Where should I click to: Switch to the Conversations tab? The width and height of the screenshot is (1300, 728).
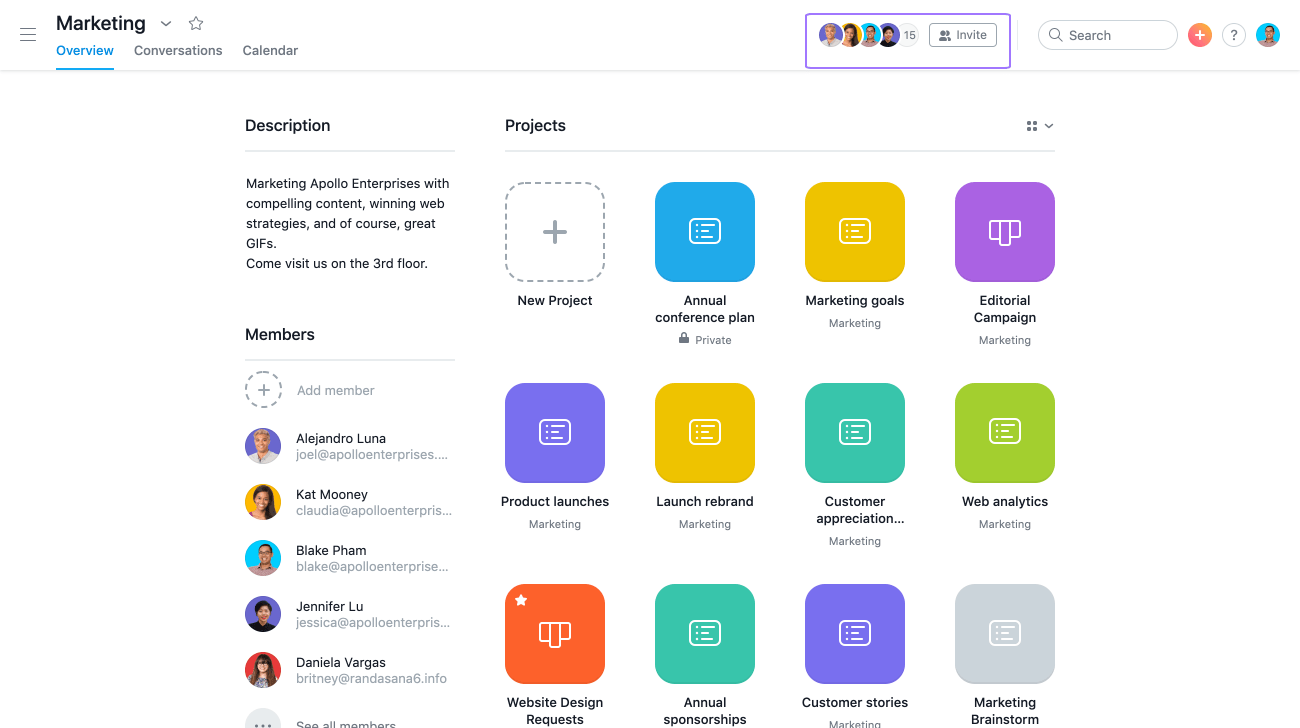coord(177,50)
